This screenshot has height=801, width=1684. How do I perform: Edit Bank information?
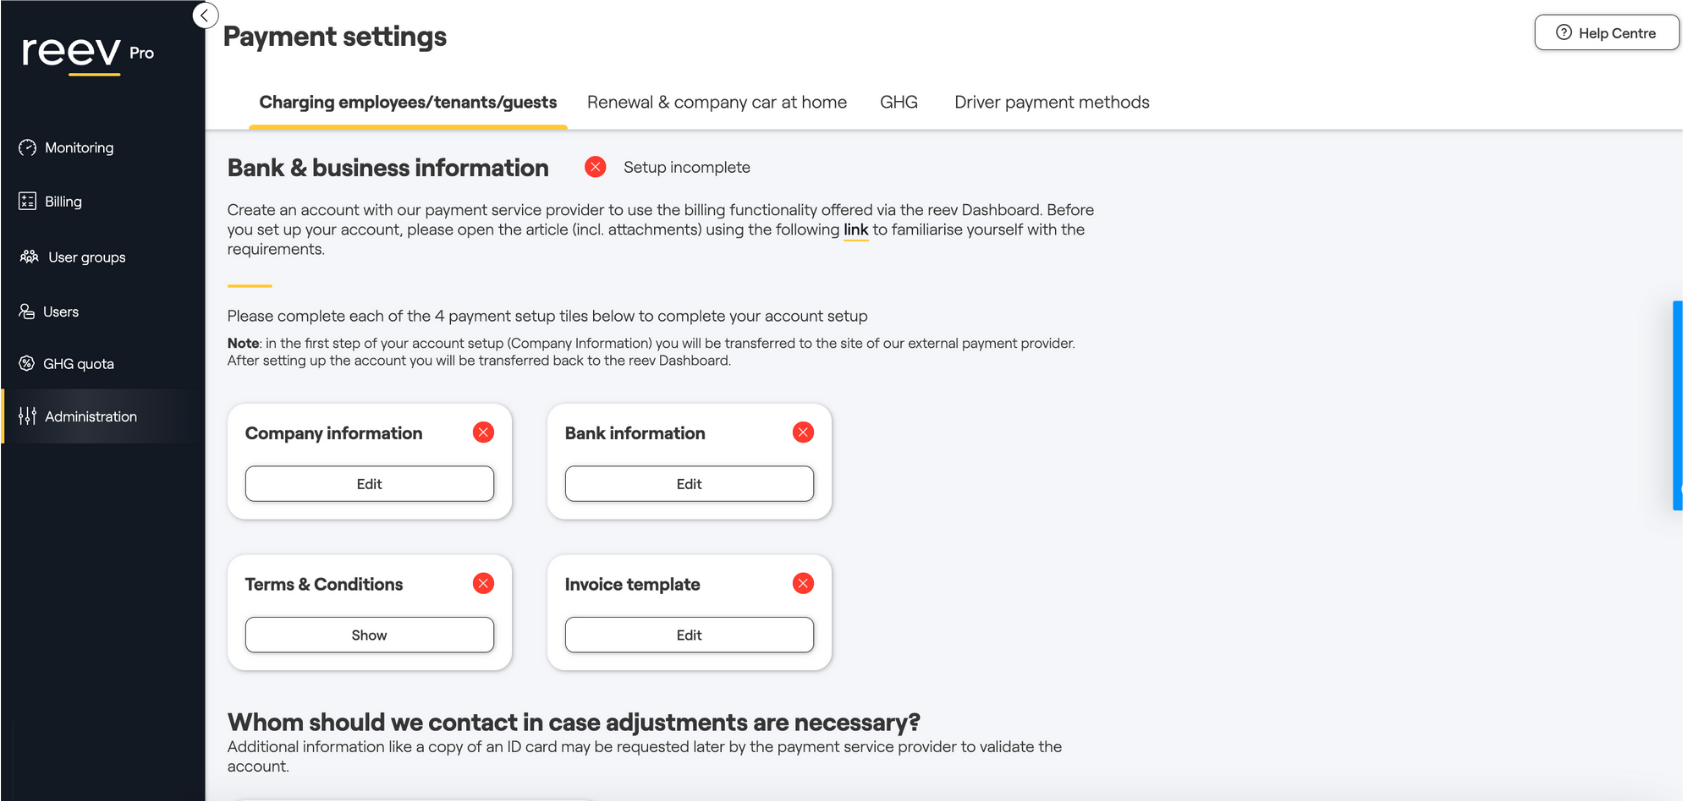point(689,484)
